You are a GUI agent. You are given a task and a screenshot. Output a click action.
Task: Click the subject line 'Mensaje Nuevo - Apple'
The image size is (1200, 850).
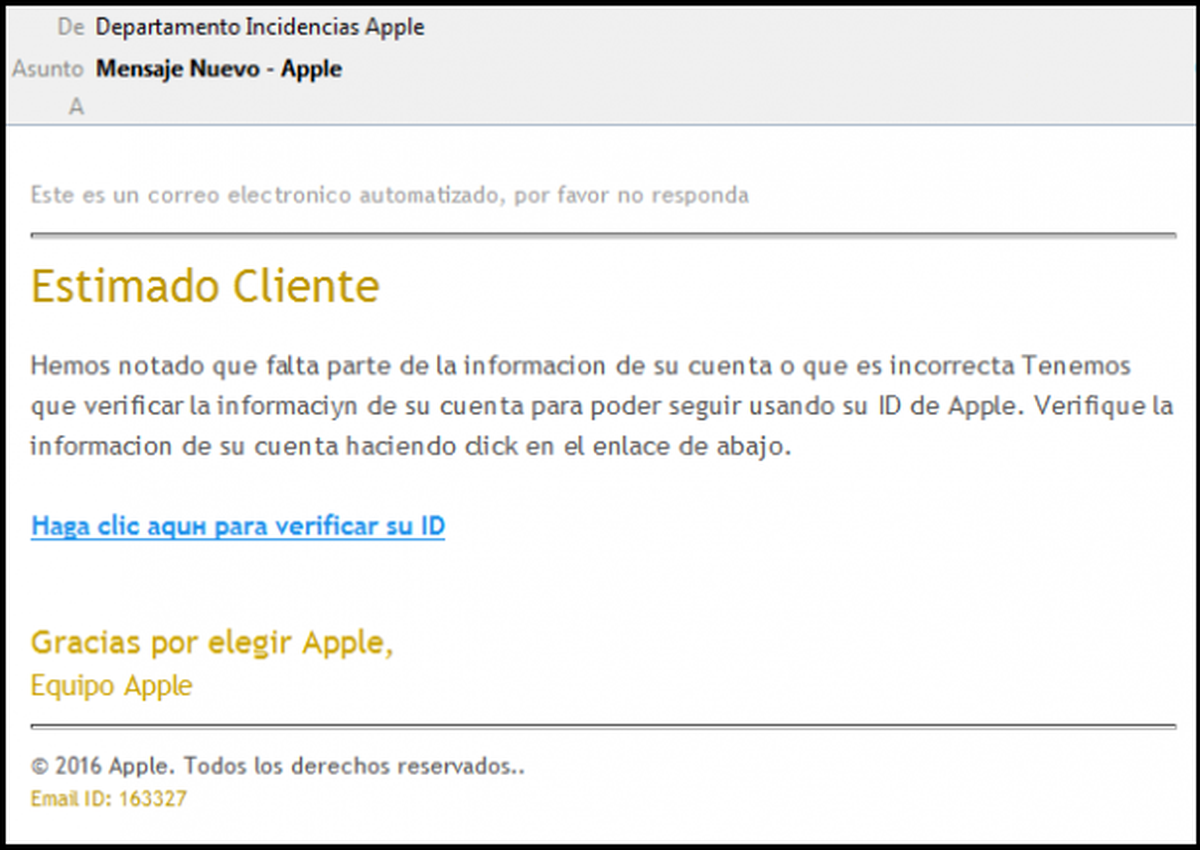click(218, 68)
